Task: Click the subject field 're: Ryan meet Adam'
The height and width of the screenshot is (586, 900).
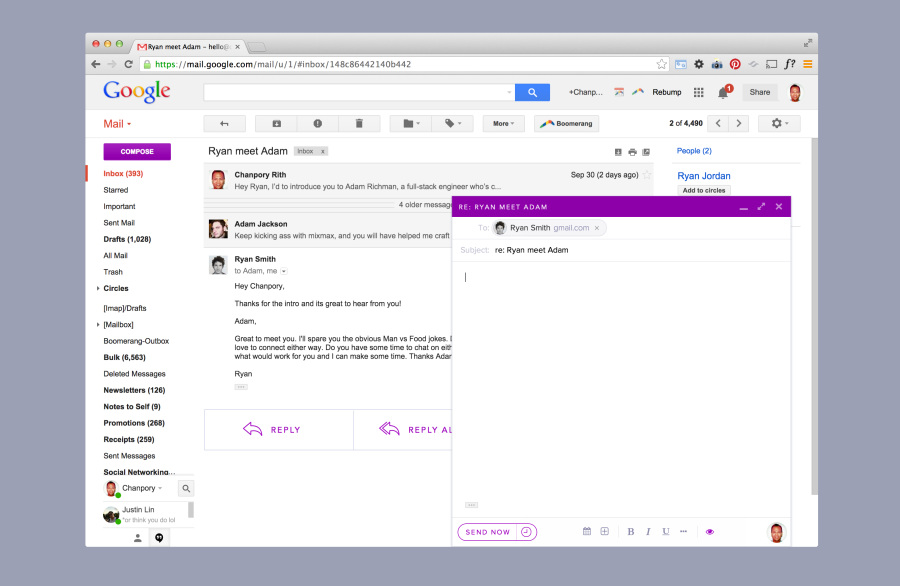Action: pyautogui.click(x=532, y=250)
